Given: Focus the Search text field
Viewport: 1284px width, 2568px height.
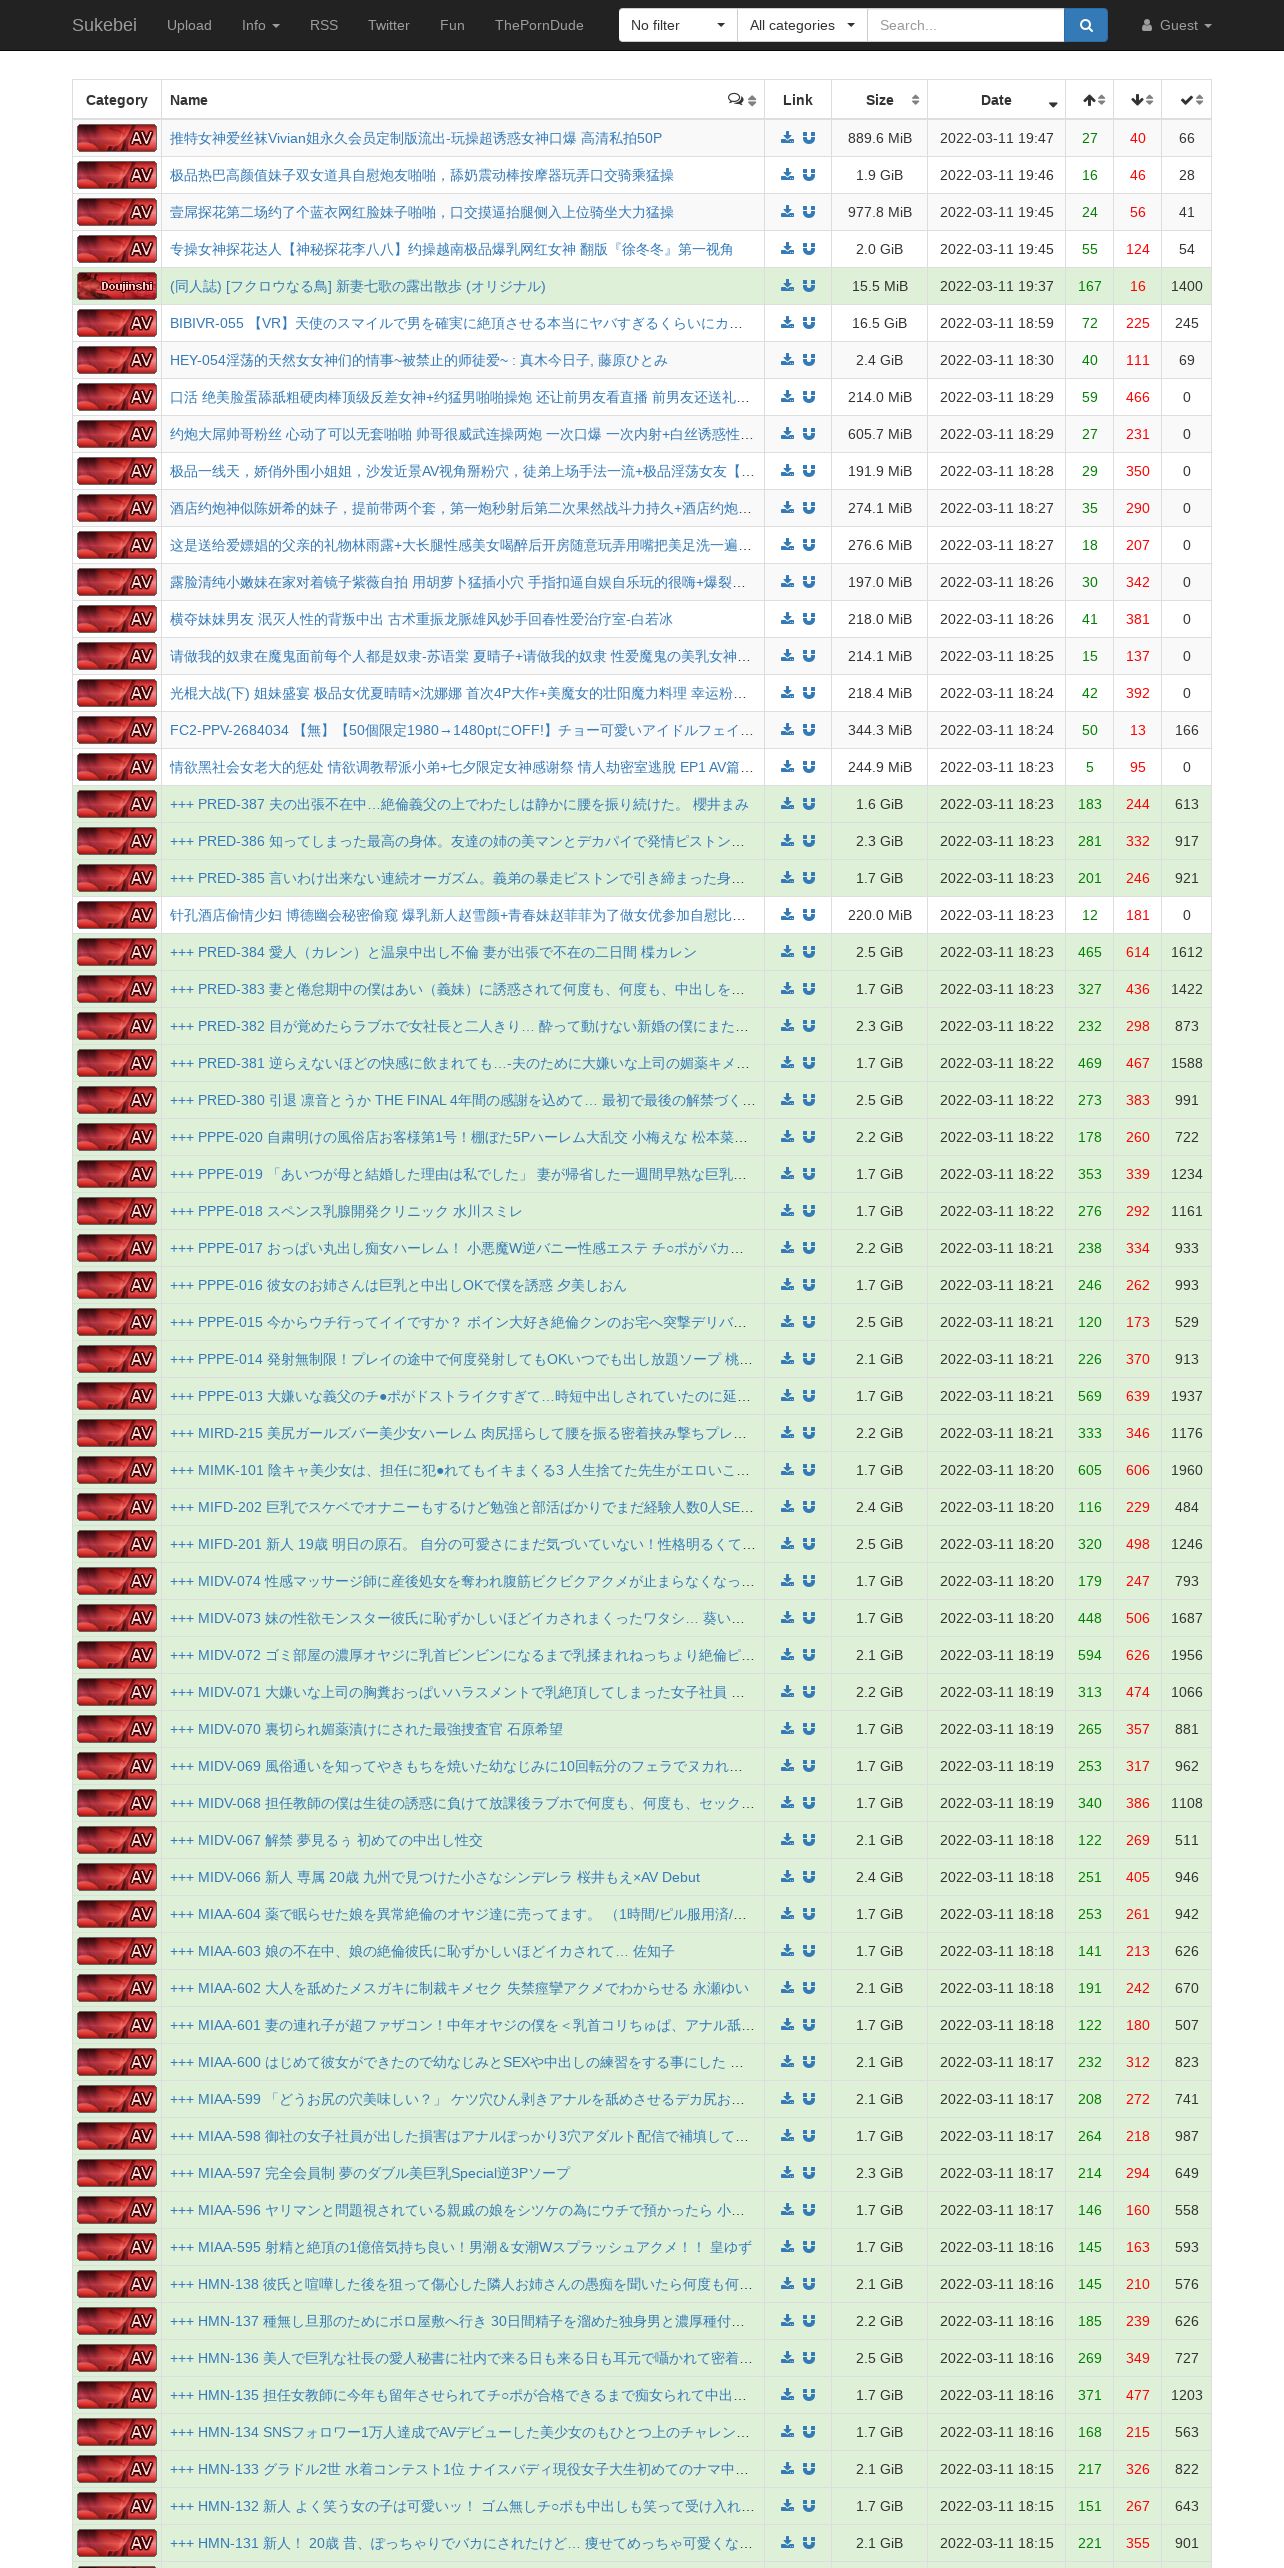Looking at the screenshot, I should click(965, 25).
